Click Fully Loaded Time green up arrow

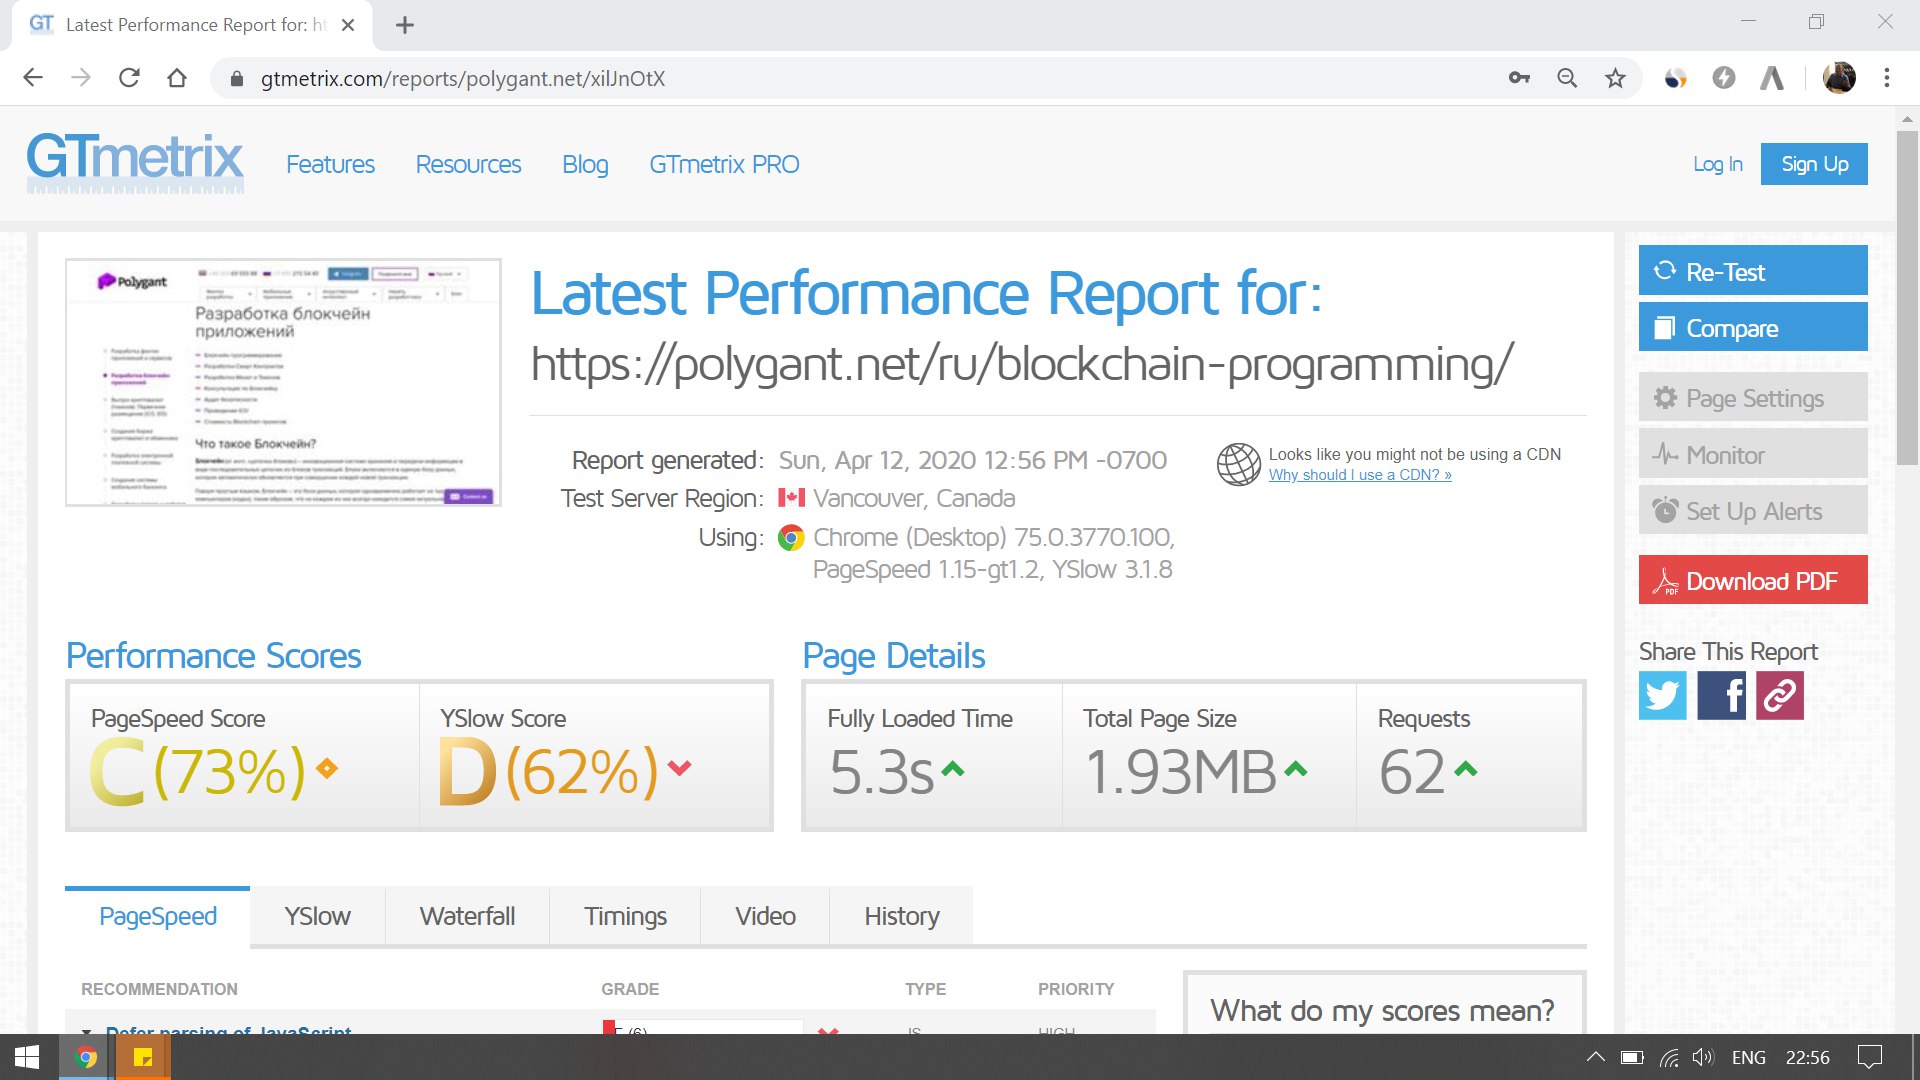pyautogui.click(x=953, y=768)
